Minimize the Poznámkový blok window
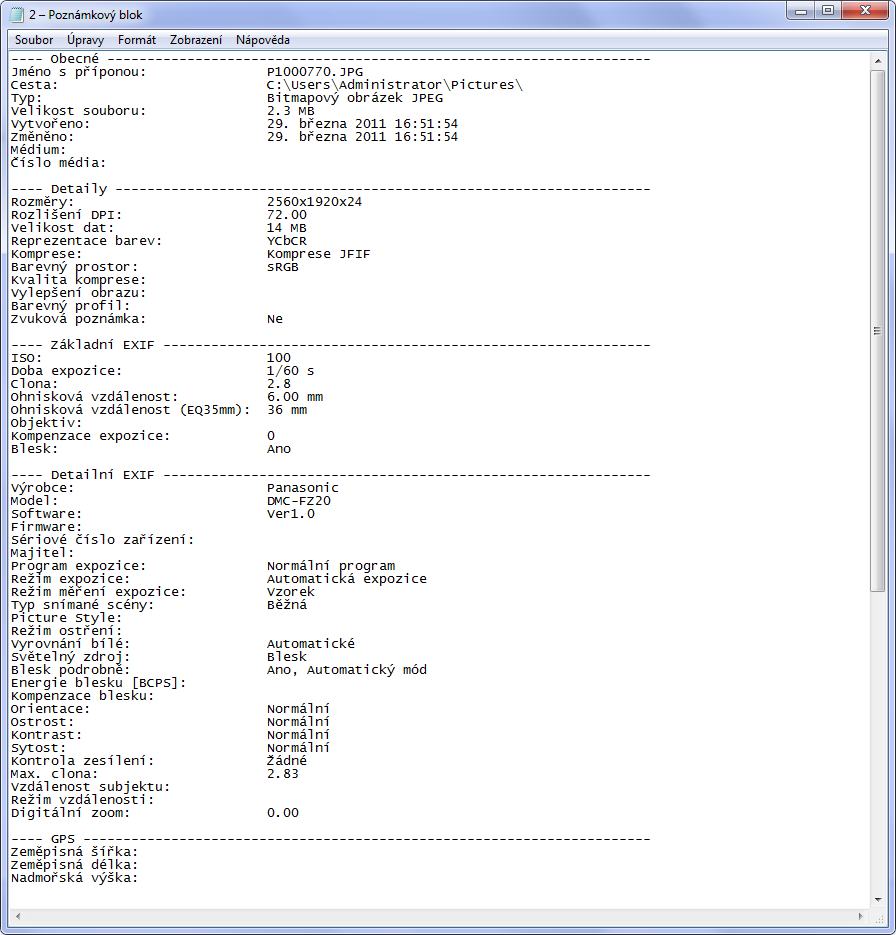Image resolution: width=896 pixels, height=935 pixels. [x=801, y=11]
